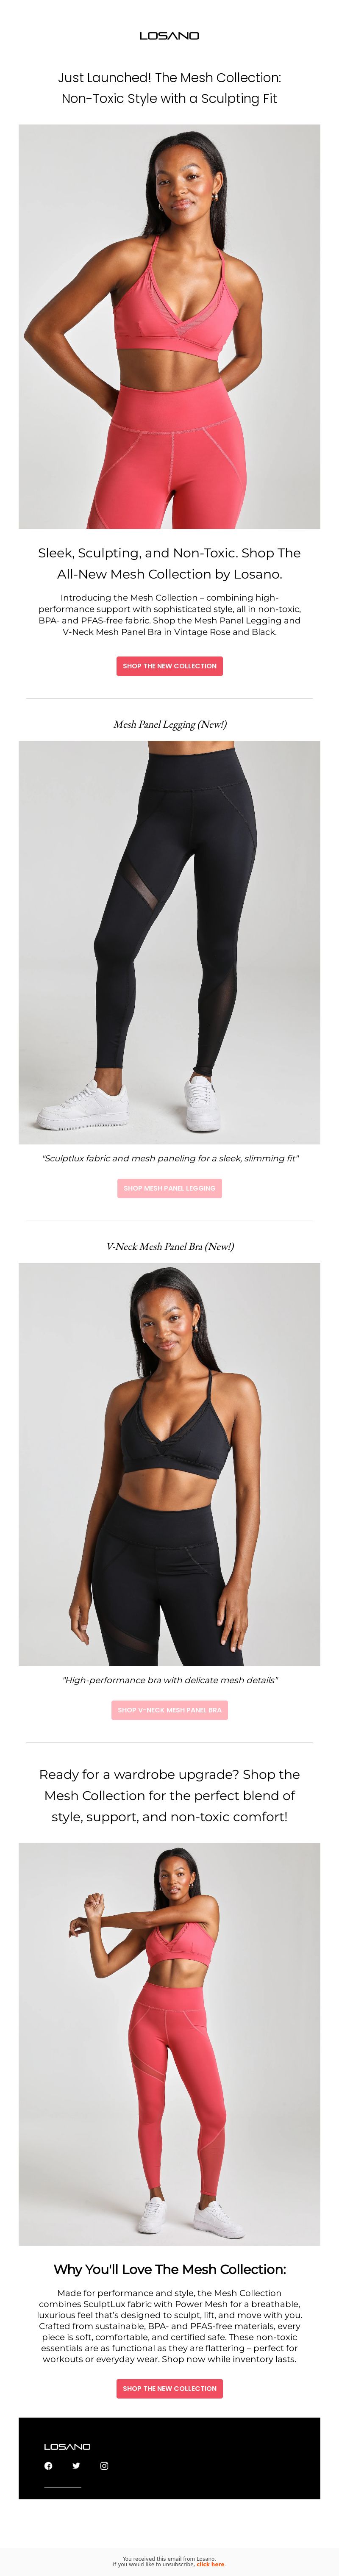Open the Facebook icon in footer
339x2576 pixels.
[48, 2465]
